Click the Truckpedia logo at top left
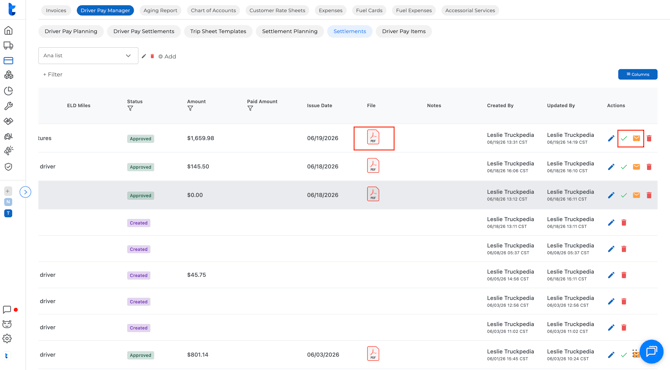This screenshot has height=370, width=670. 12,9
